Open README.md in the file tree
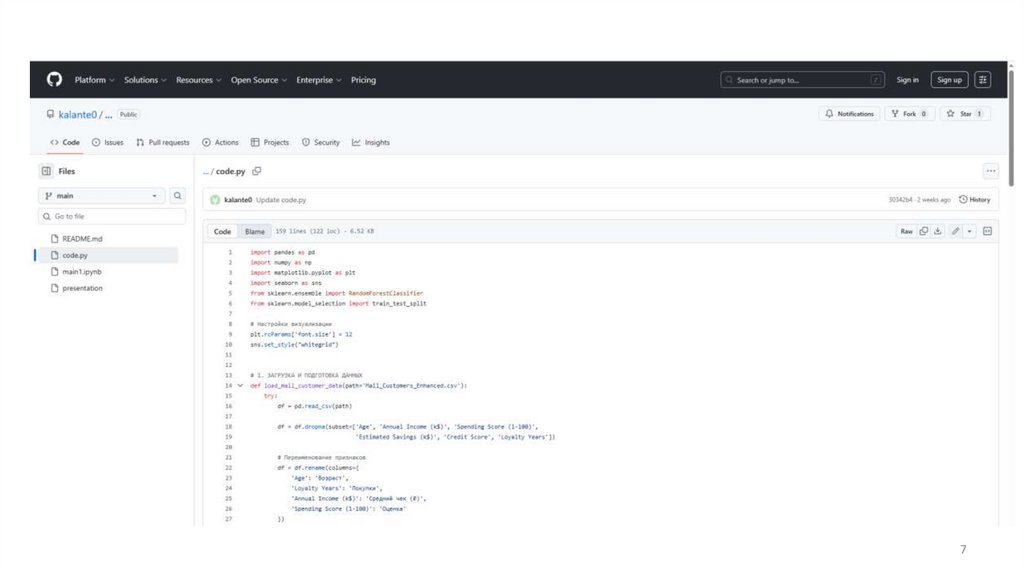1024x574 pixels. 82,239
